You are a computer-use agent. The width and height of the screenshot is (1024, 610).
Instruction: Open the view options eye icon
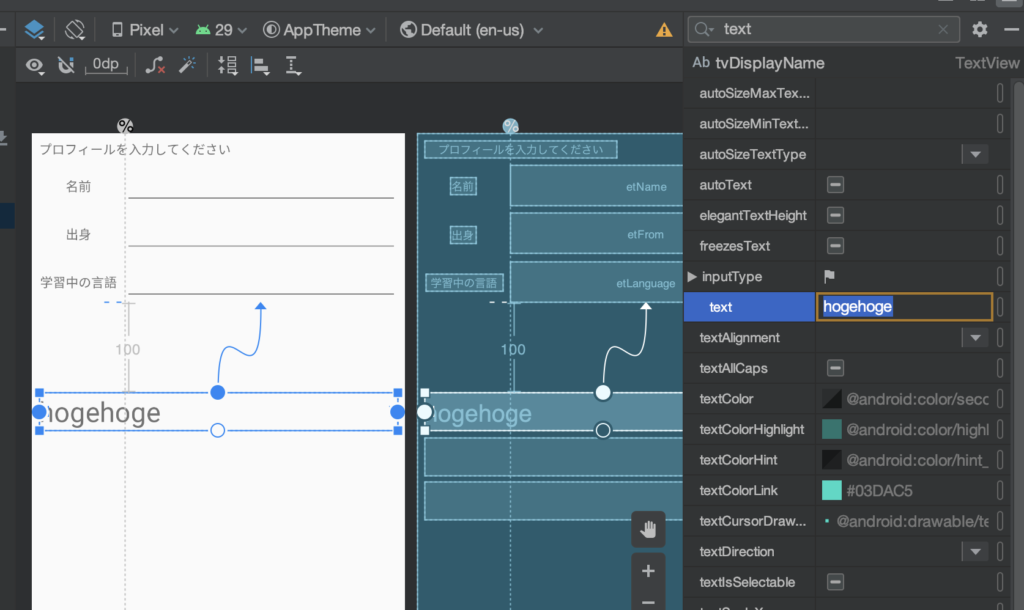(x=35, y=65)
